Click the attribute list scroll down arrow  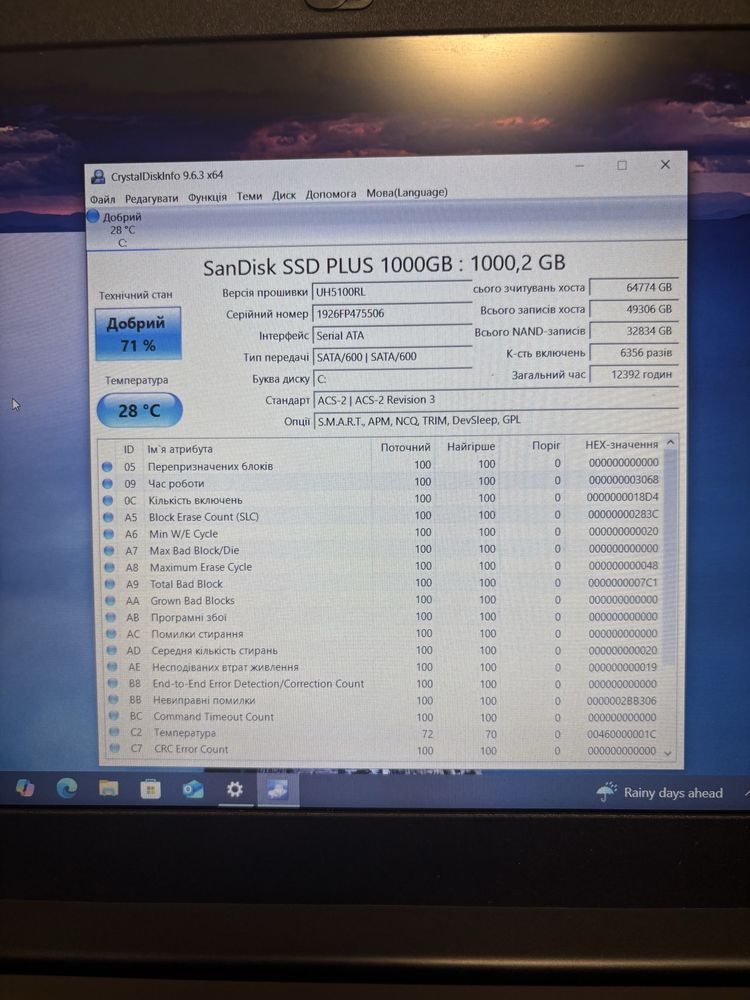click(668, 753)
